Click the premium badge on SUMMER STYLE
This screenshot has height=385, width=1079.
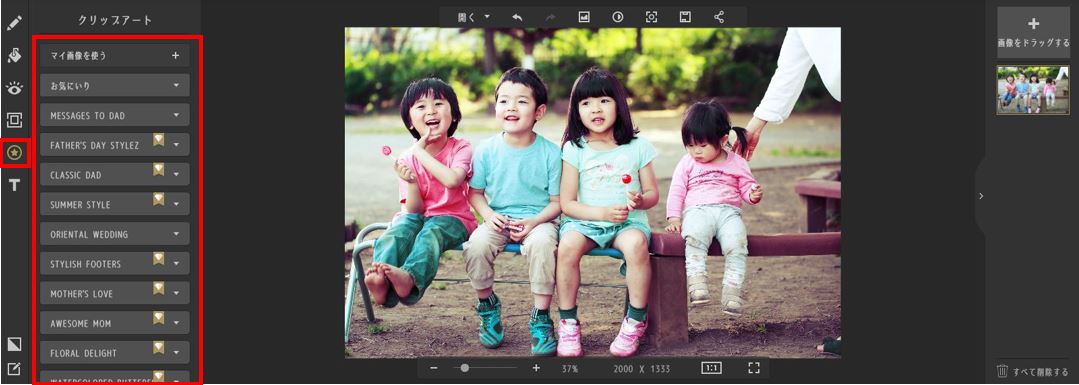tap(158, 199)
